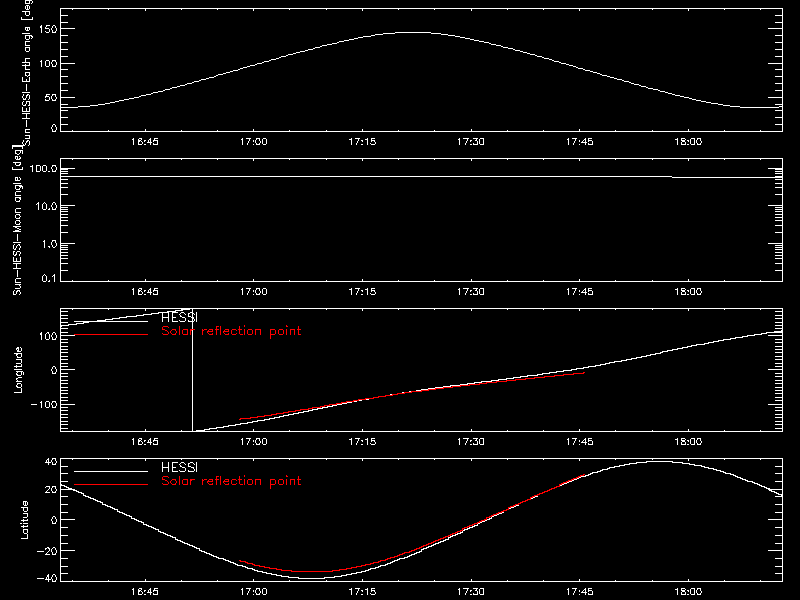Click 17:30 under the Moon angle plot
This screenshot has height=600, width=800.
(x=471, y=292)
